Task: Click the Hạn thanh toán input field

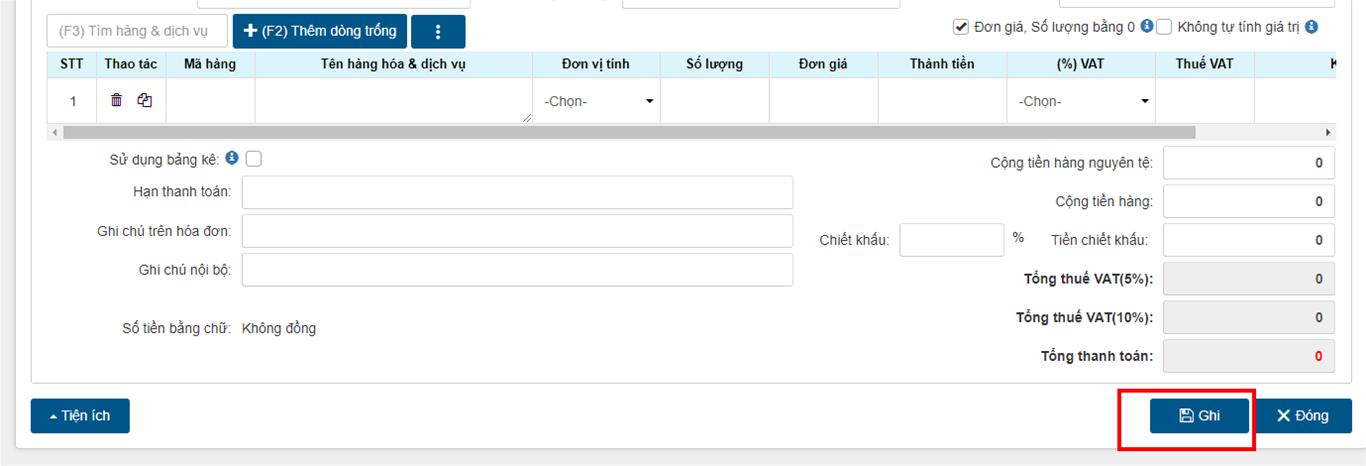Action: 517,192
